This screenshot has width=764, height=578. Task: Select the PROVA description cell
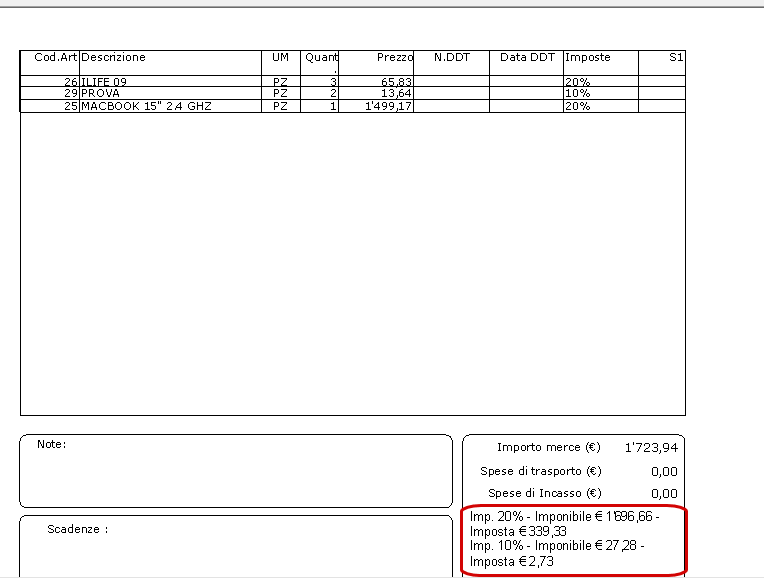(x=171, y=93)
